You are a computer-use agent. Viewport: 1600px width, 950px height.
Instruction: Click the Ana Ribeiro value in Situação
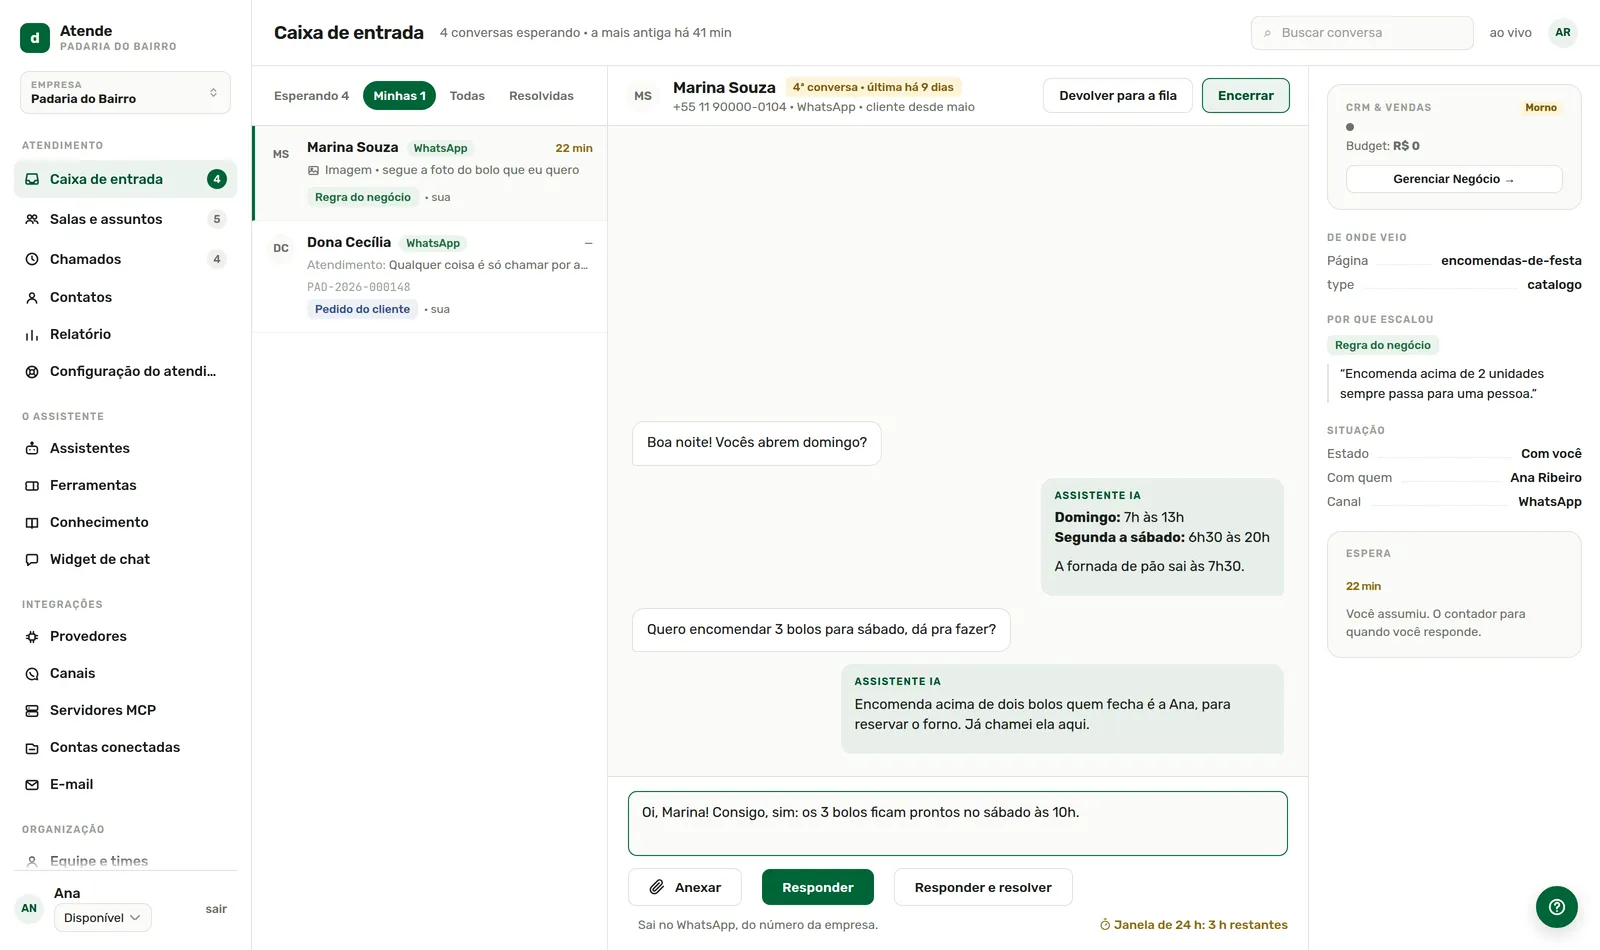click(x=1546, y=478)
